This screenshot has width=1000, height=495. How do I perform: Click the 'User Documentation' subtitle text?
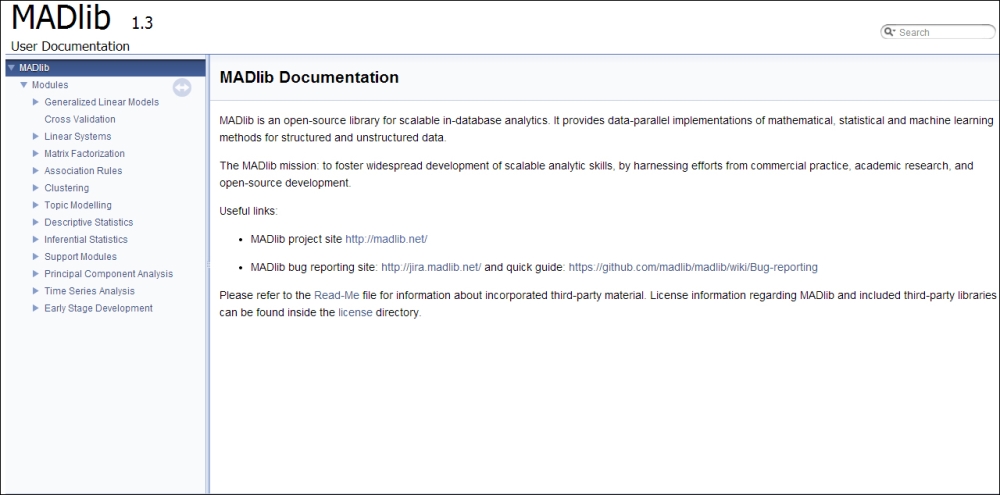[x=70, y=47]
